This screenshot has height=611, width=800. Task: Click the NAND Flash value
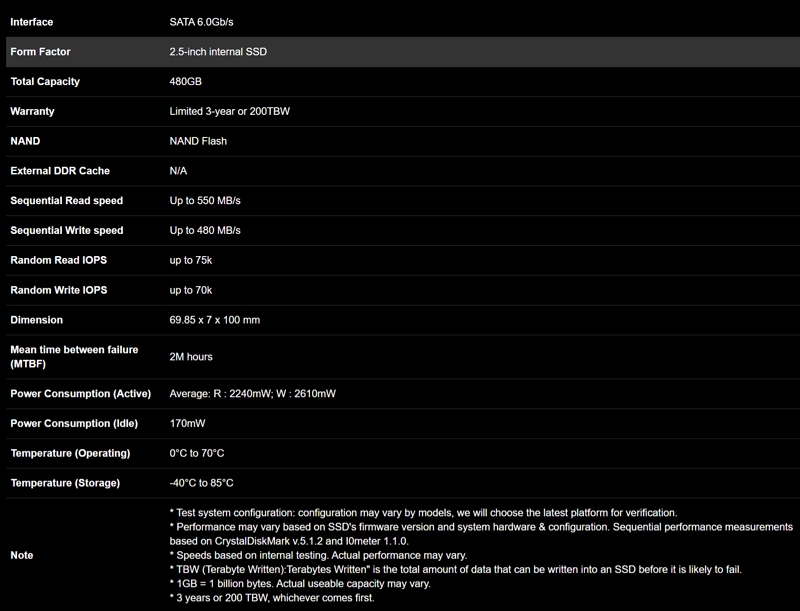coord(198,141)
